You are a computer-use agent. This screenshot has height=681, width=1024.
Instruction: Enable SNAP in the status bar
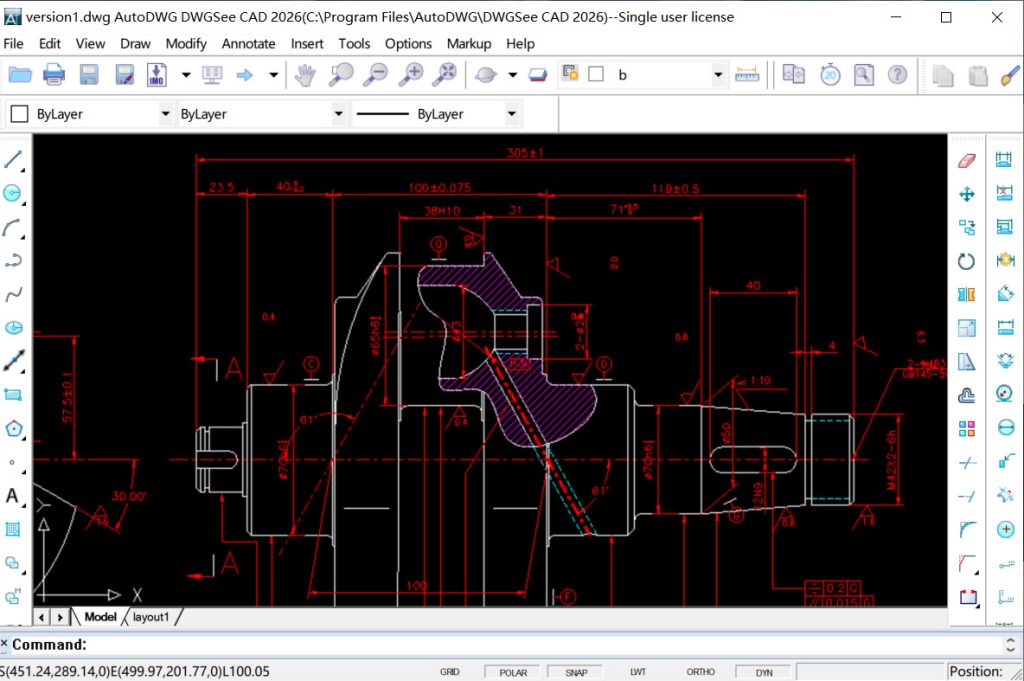(575, 671)
